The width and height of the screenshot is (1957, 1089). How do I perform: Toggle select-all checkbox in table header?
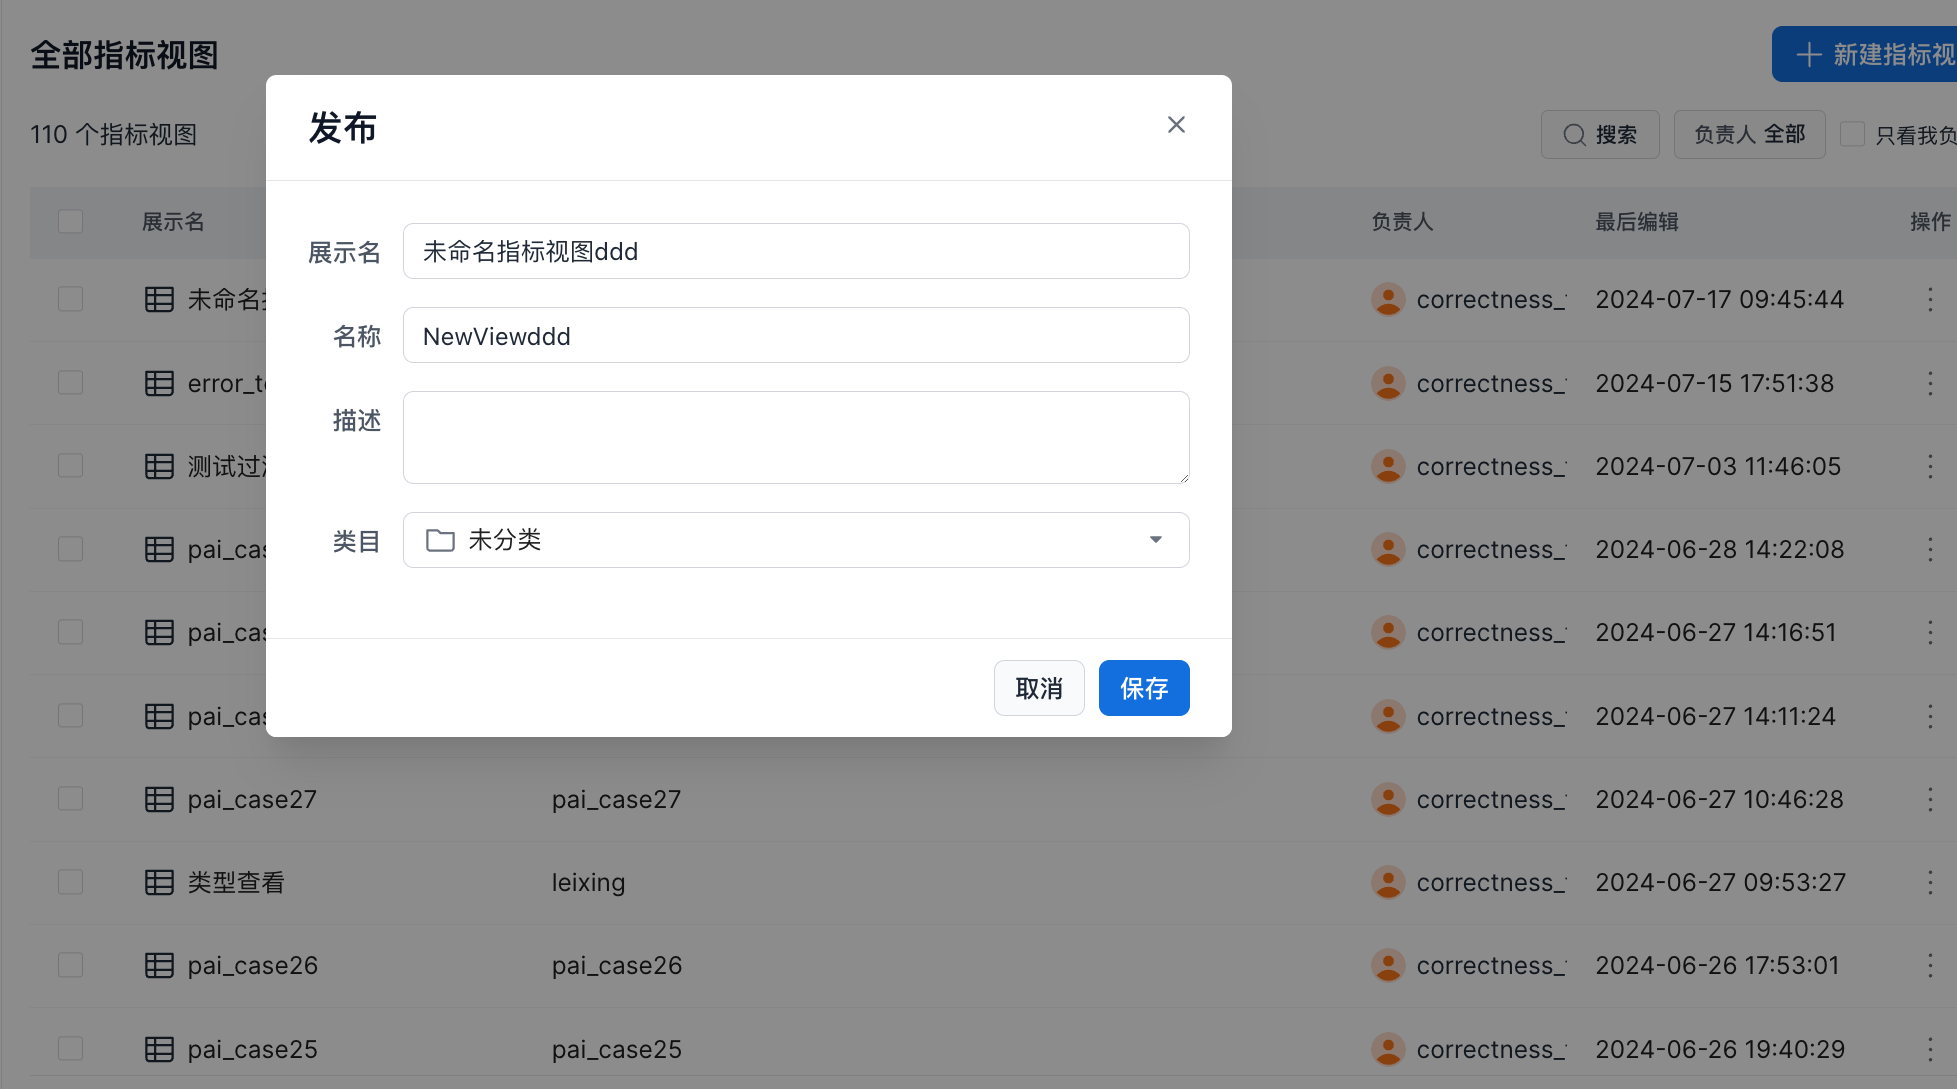pos(70,222)
